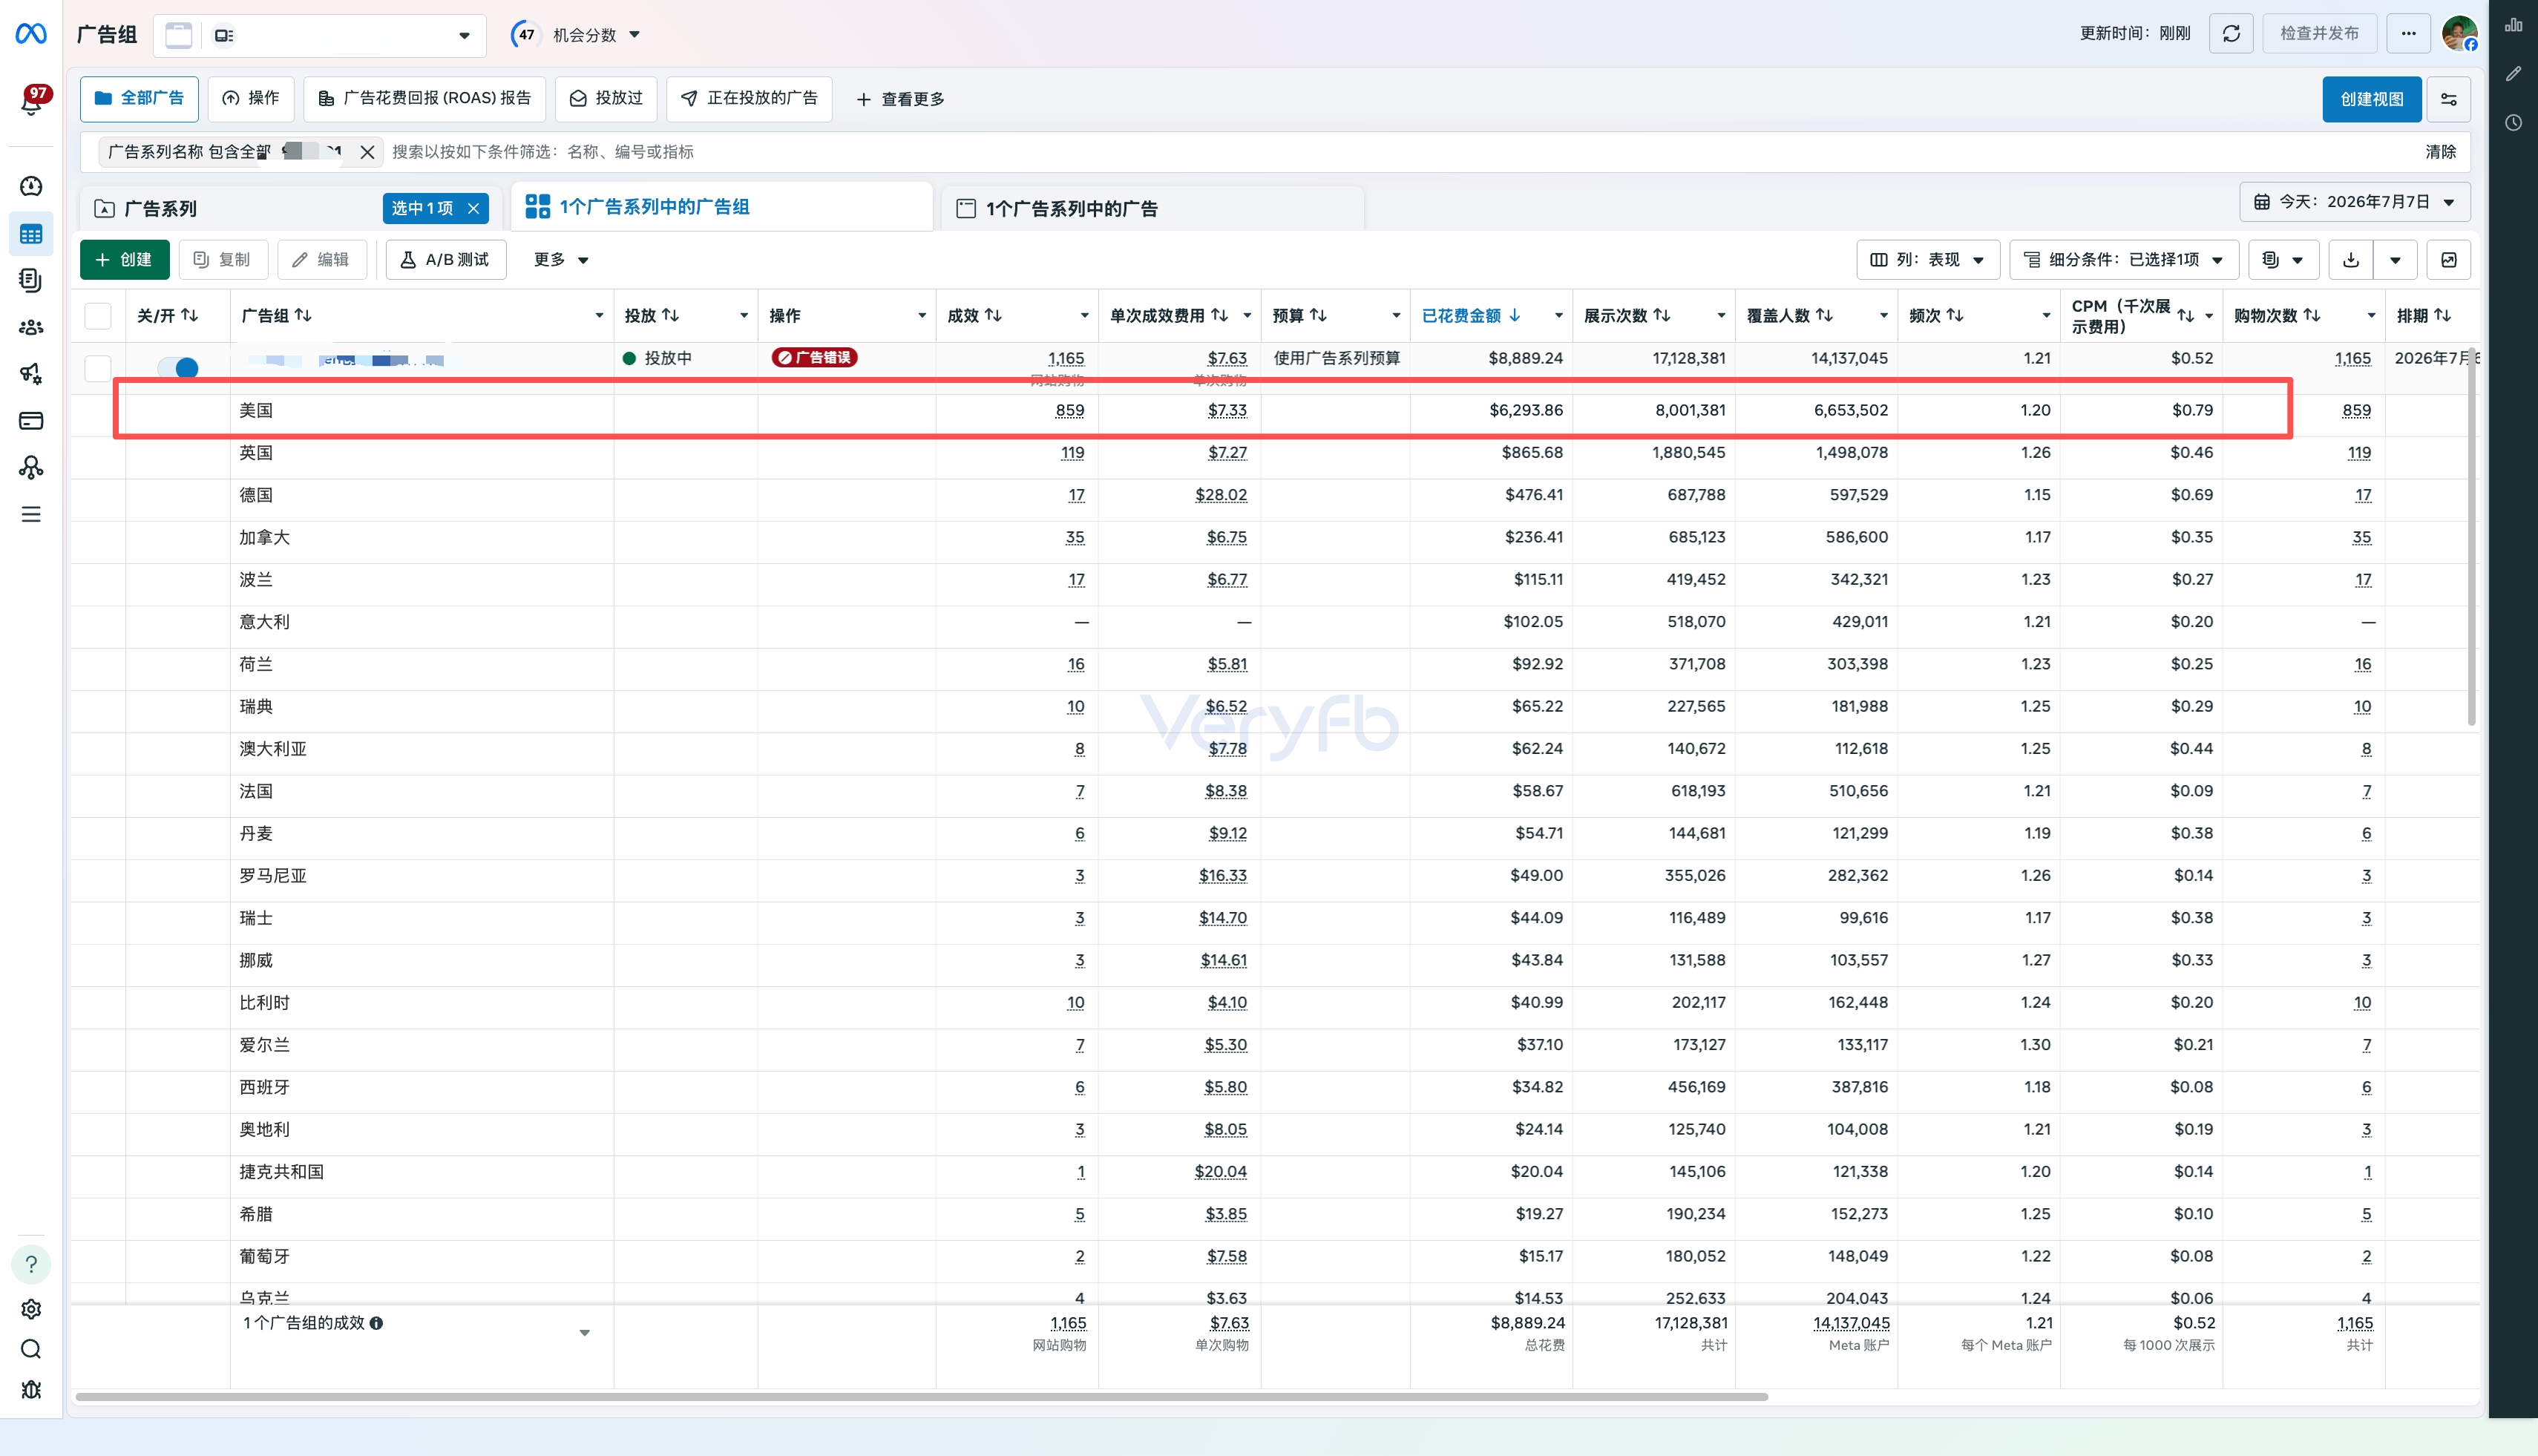The width and height of the screenshot is (2538, 1456).
Task: Open search magnifier in left sidebar
Action: coord(31,1349)
